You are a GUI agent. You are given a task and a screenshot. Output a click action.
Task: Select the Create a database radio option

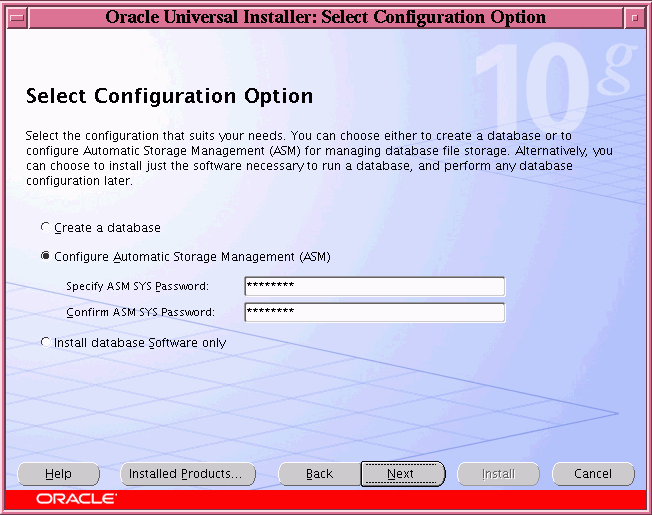pyautogui.click(x=45, y=228)
